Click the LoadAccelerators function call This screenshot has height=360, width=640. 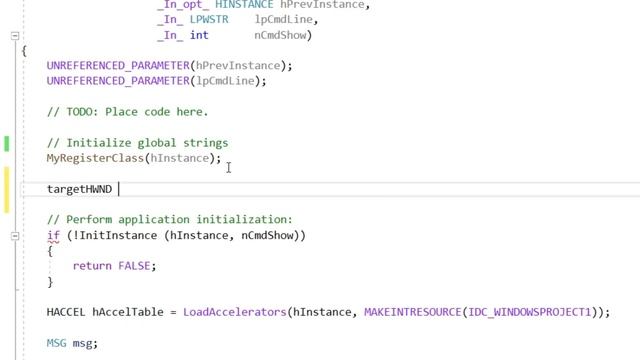tap(235, 312)
